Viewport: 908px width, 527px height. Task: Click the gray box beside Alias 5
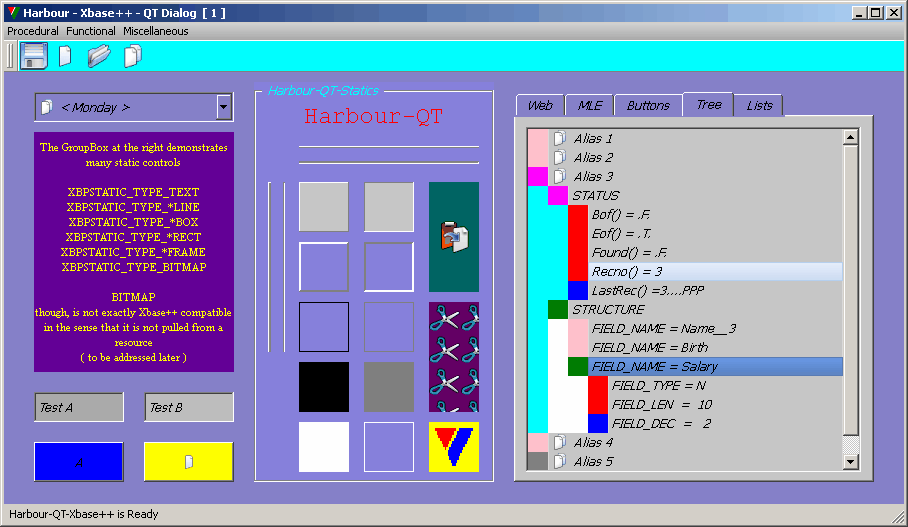(x=538, y=462)
